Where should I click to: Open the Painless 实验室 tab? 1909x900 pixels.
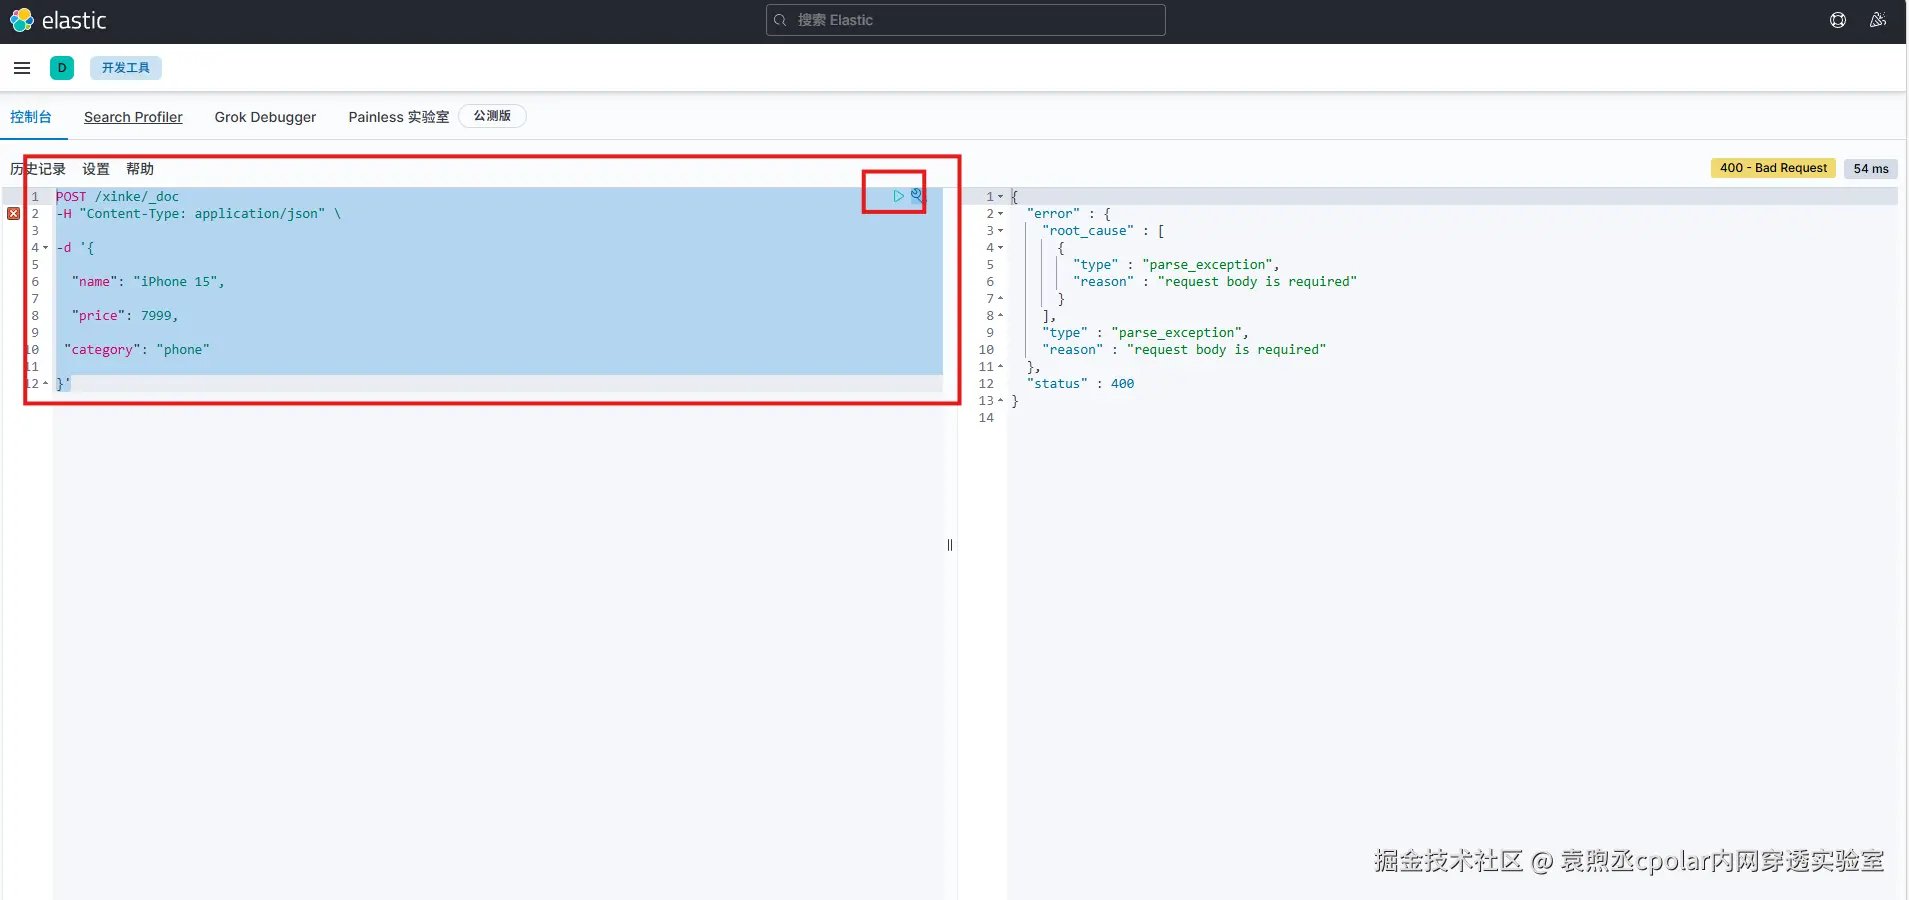399,117
